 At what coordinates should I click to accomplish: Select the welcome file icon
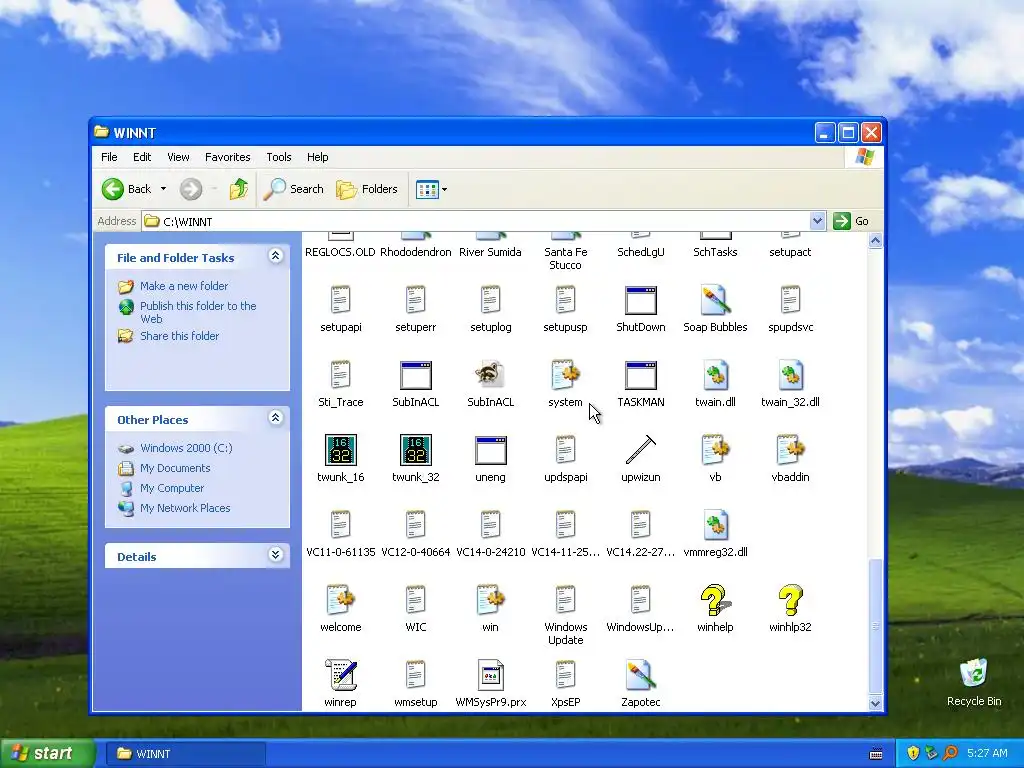(340, 601)
